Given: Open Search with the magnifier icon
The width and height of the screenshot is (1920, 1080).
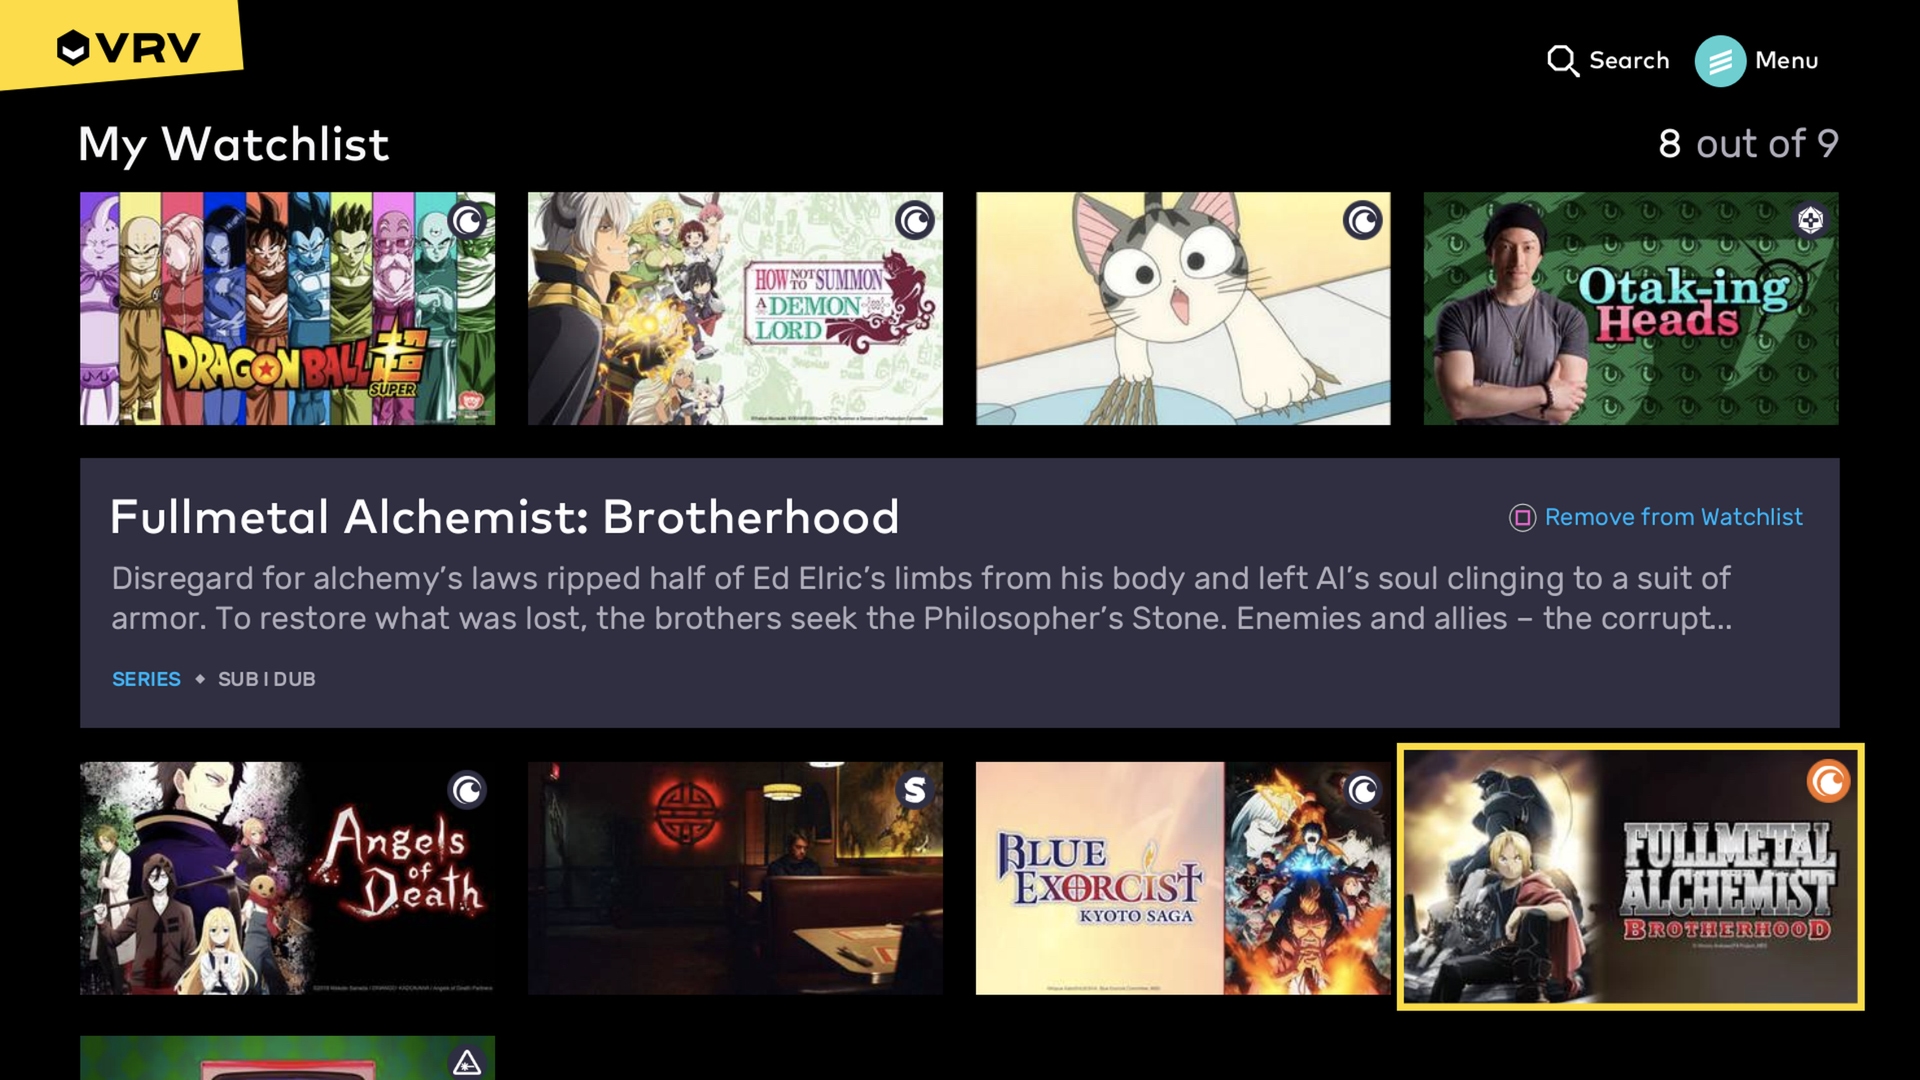Looking at the screenshot, I should 1563,61.
